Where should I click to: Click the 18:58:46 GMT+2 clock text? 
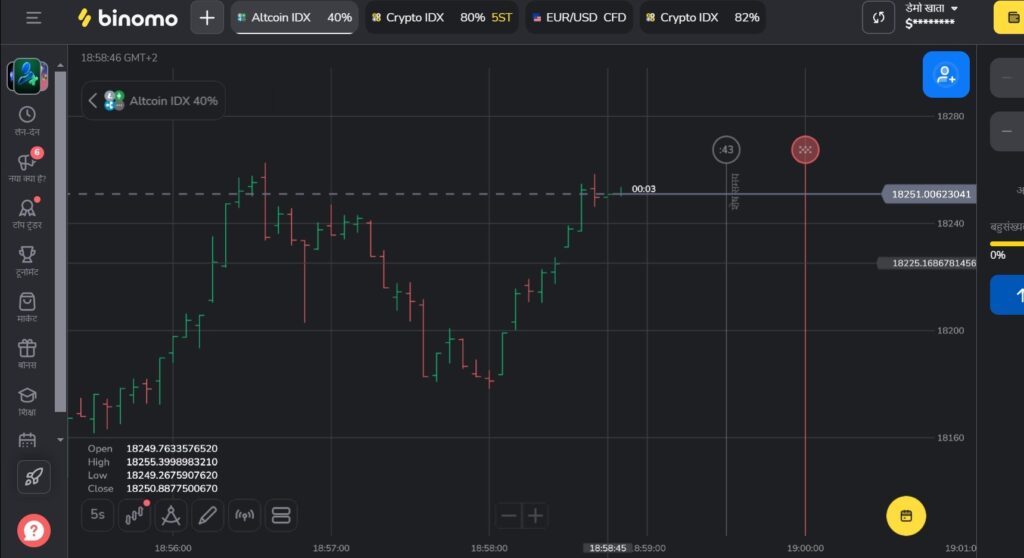pyautogui.click(x=119, y=57)
